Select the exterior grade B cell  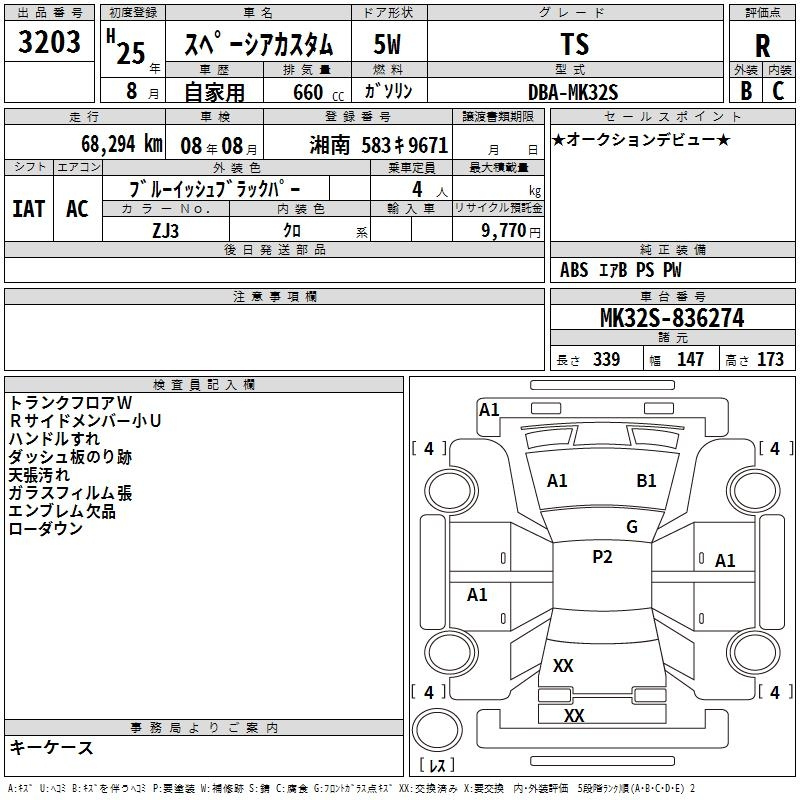click(746, 89)
